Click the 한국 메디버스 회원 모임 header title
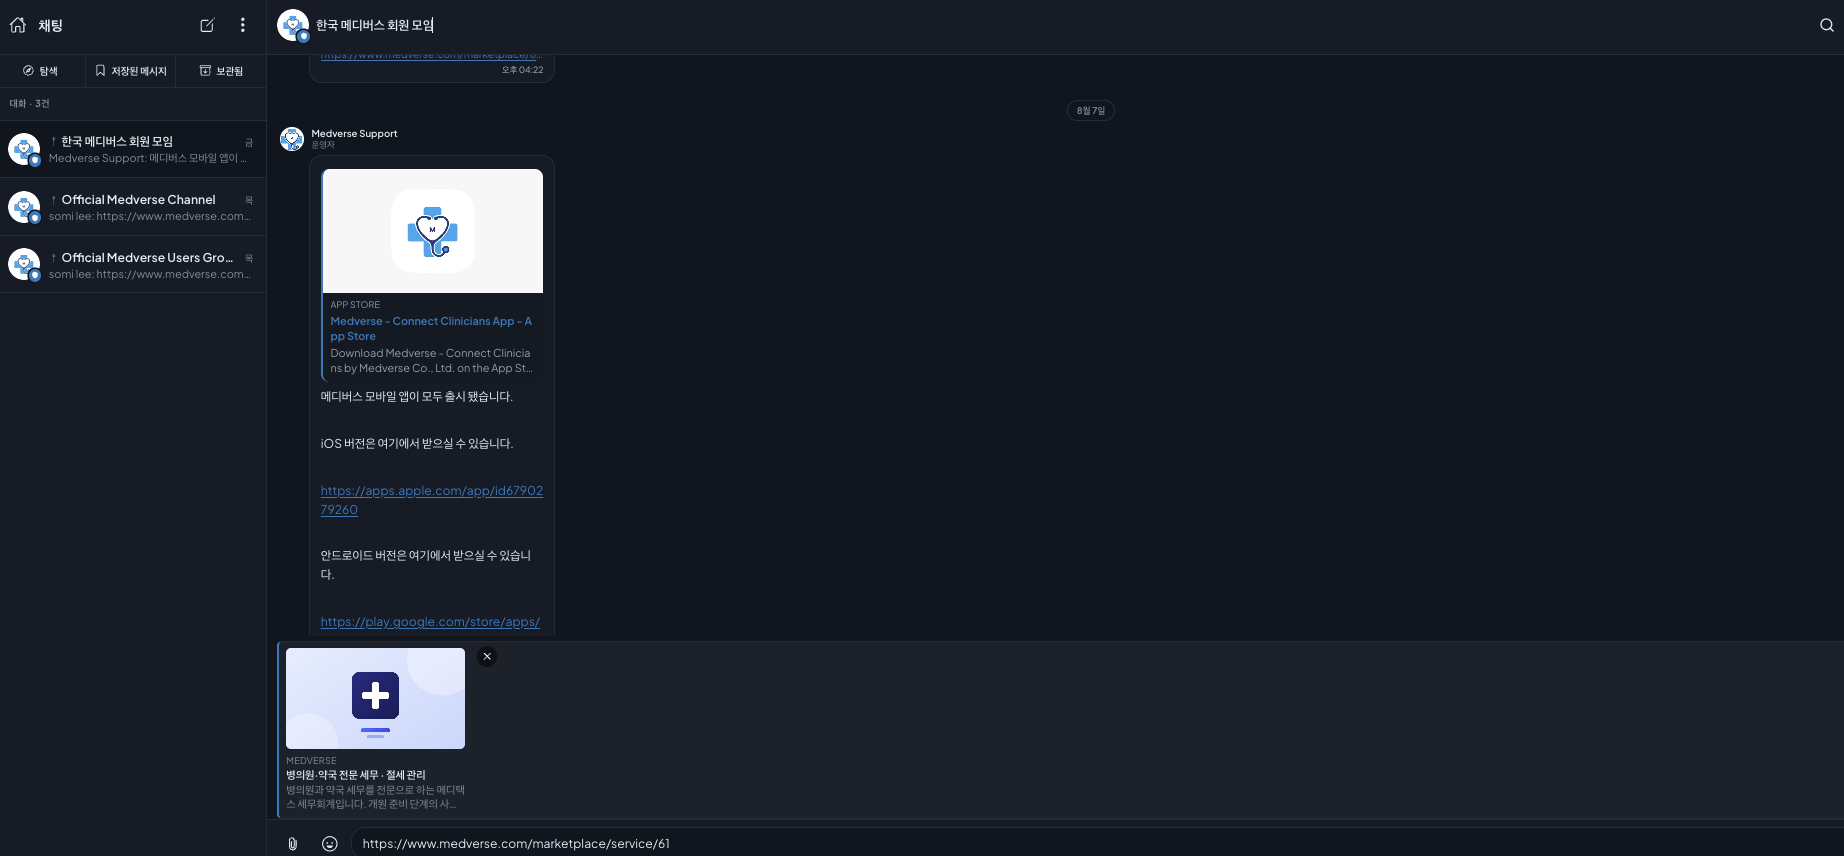 (x=375, y=25)
